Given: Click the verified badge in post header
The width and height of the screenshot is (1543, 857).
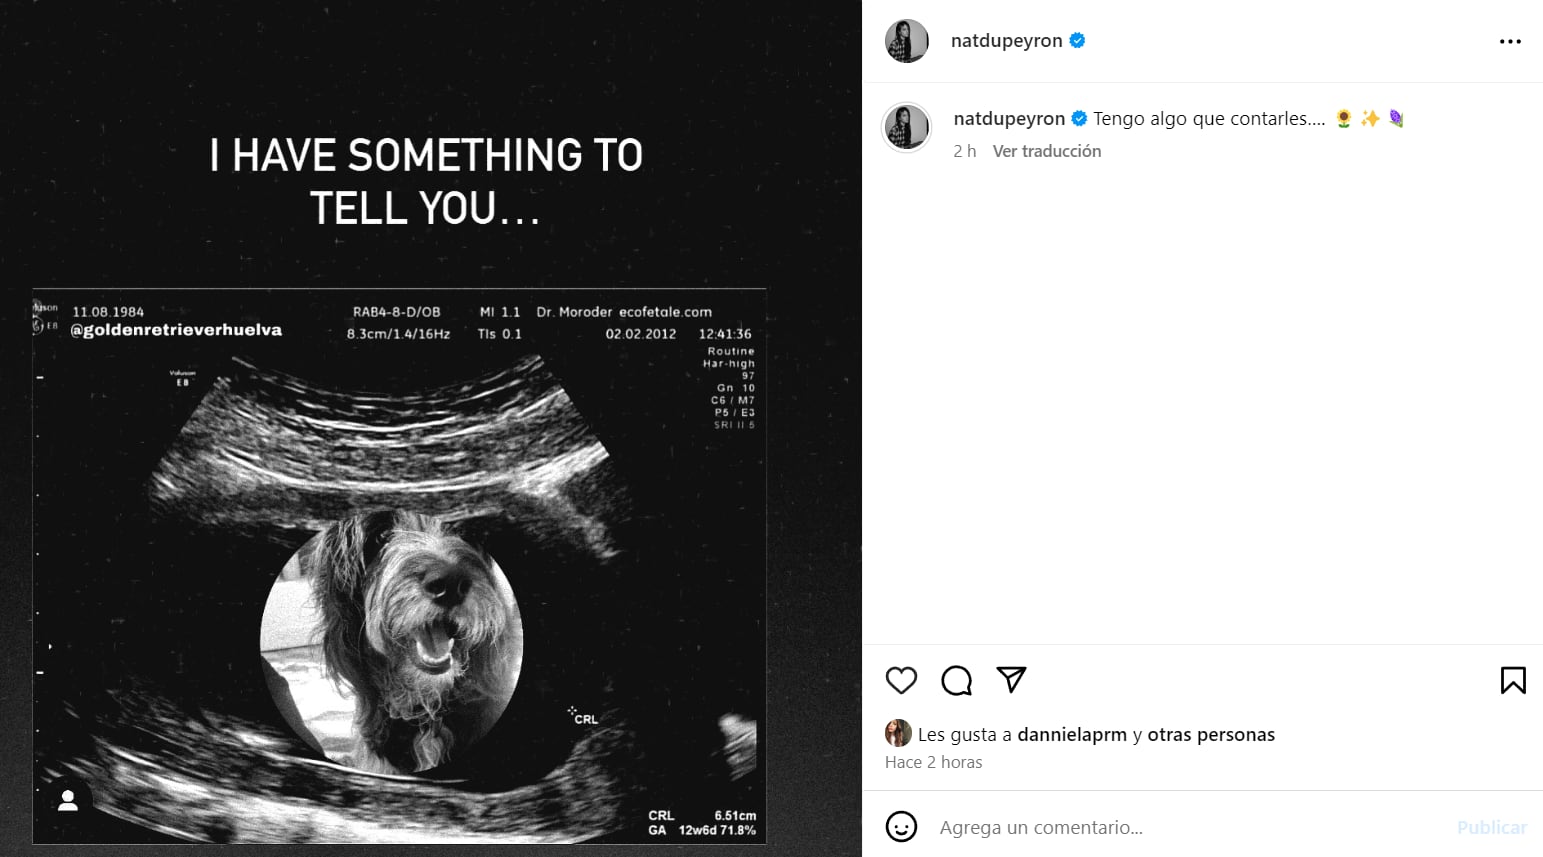Looking at the screenshot, I should coord(1077,41).
